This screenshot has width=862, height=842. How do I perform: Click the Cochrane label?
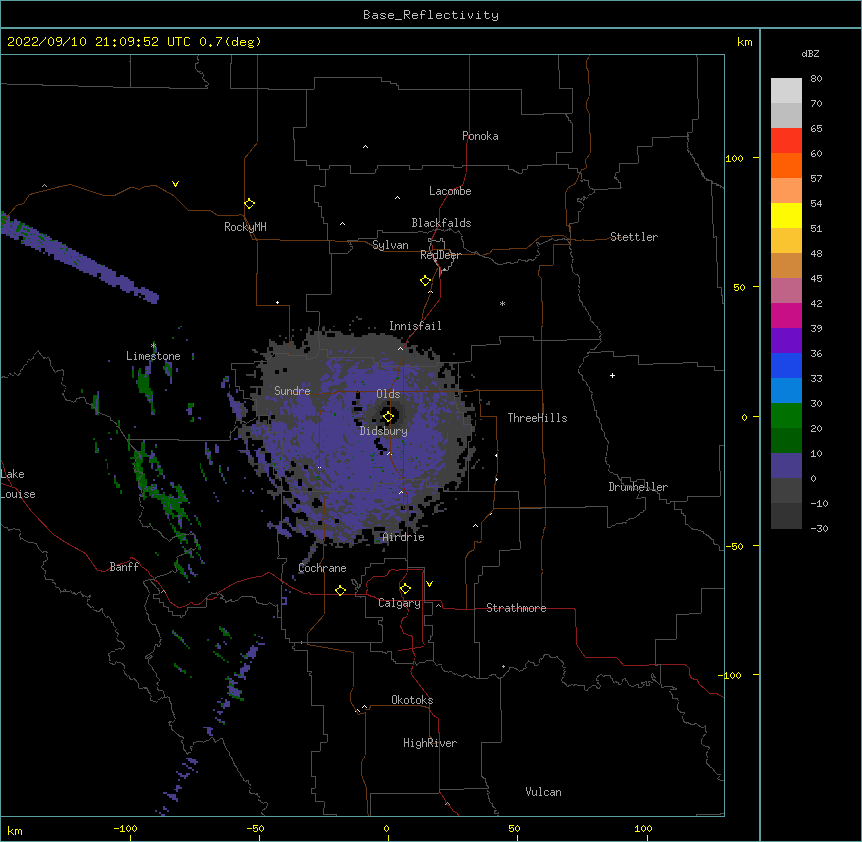[322, 568]
